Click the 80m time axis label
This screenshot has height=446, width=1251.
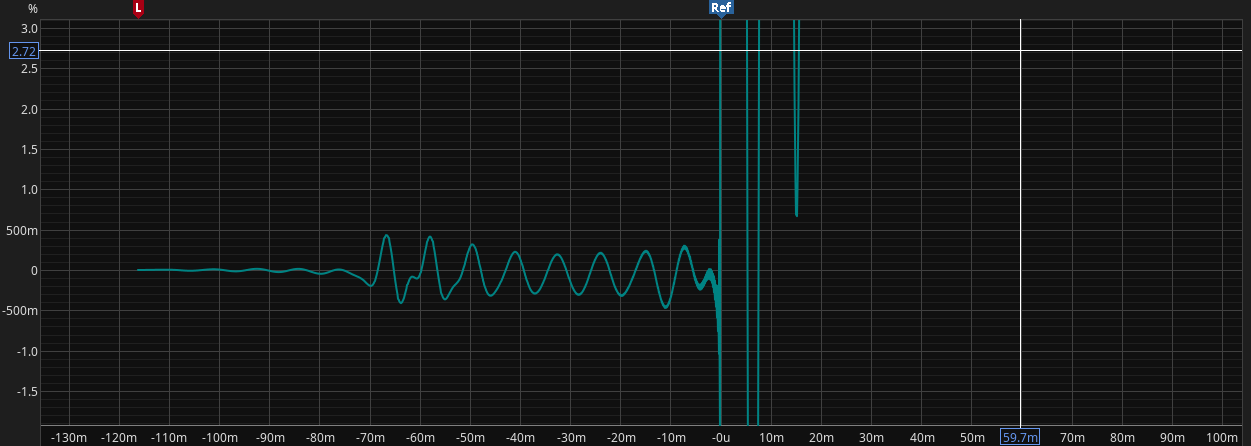tap(1121, 437)
